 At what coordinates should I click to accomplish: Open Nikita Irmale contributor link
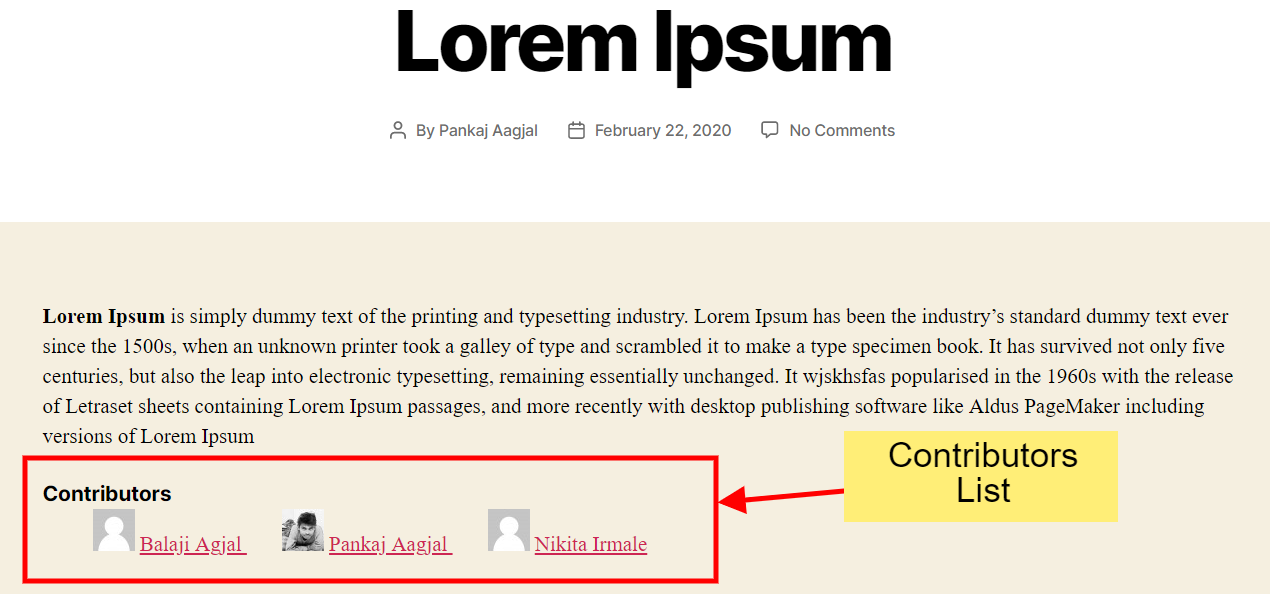click(x=590, y=544)
